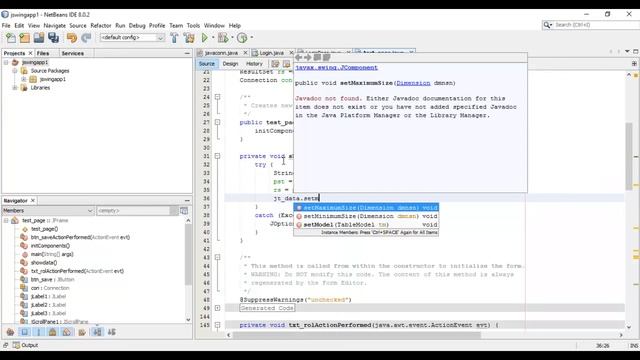Switch to the Files tab

point(43,53)
